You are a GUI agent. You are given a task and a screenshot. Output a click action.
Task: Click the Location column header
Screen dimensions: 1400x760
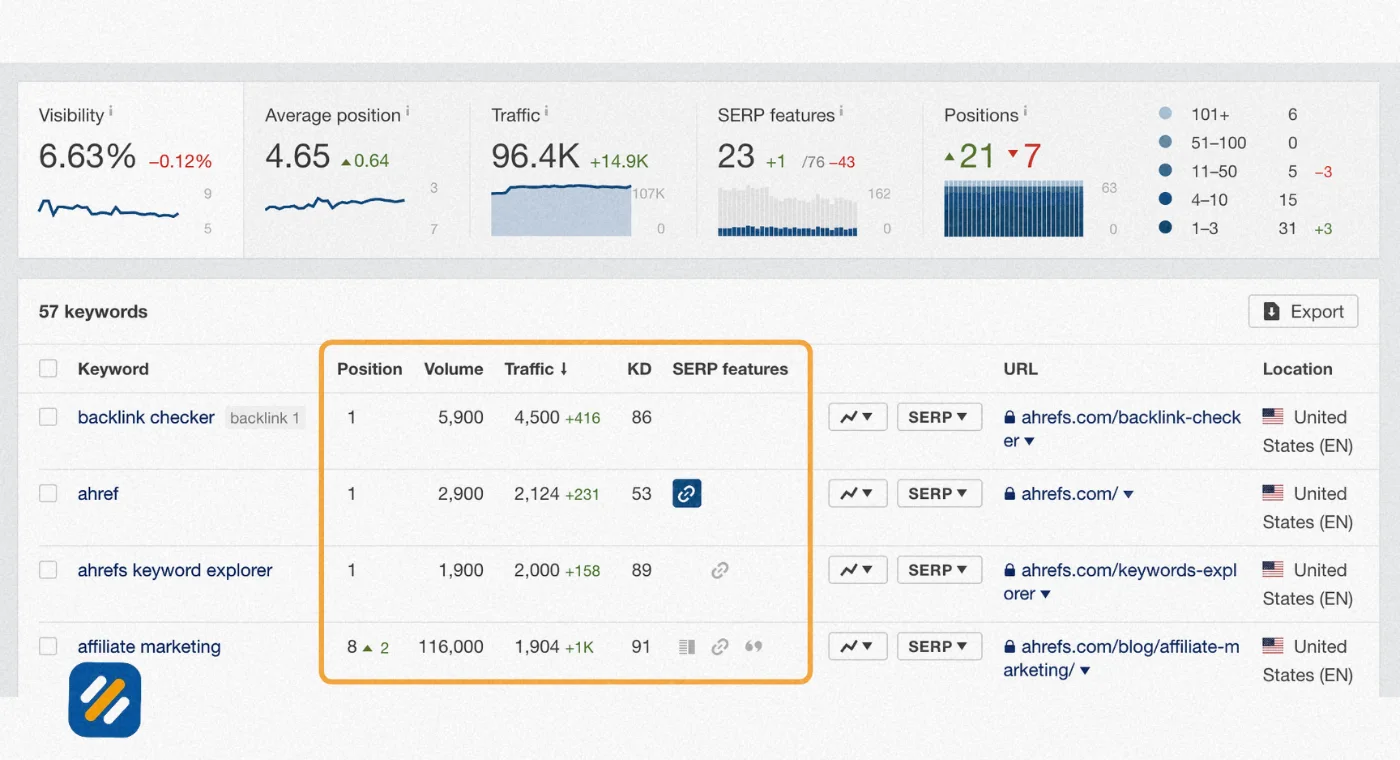(x=1297, y=369)
